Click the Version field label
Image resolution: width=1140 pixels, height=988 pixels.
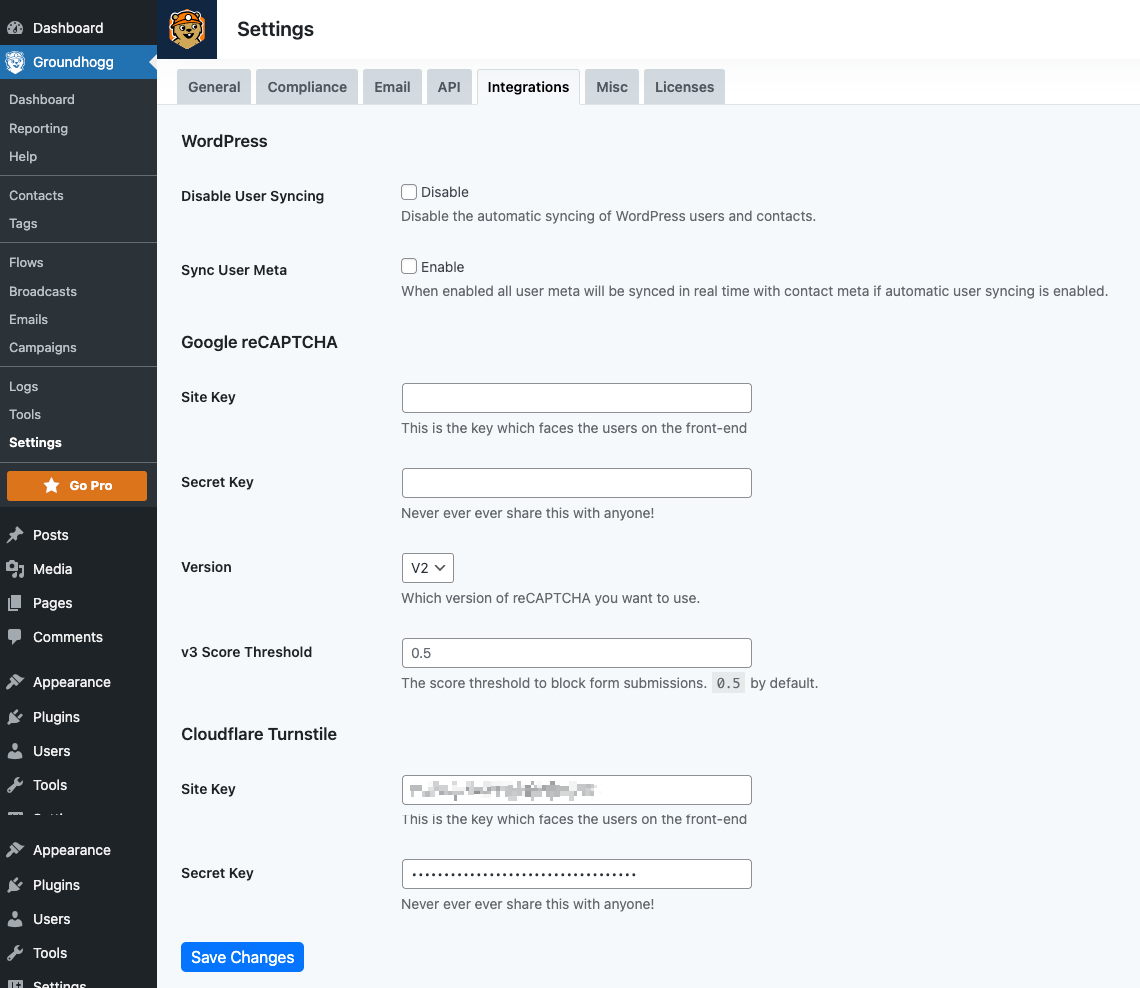(x=206, y=567)
